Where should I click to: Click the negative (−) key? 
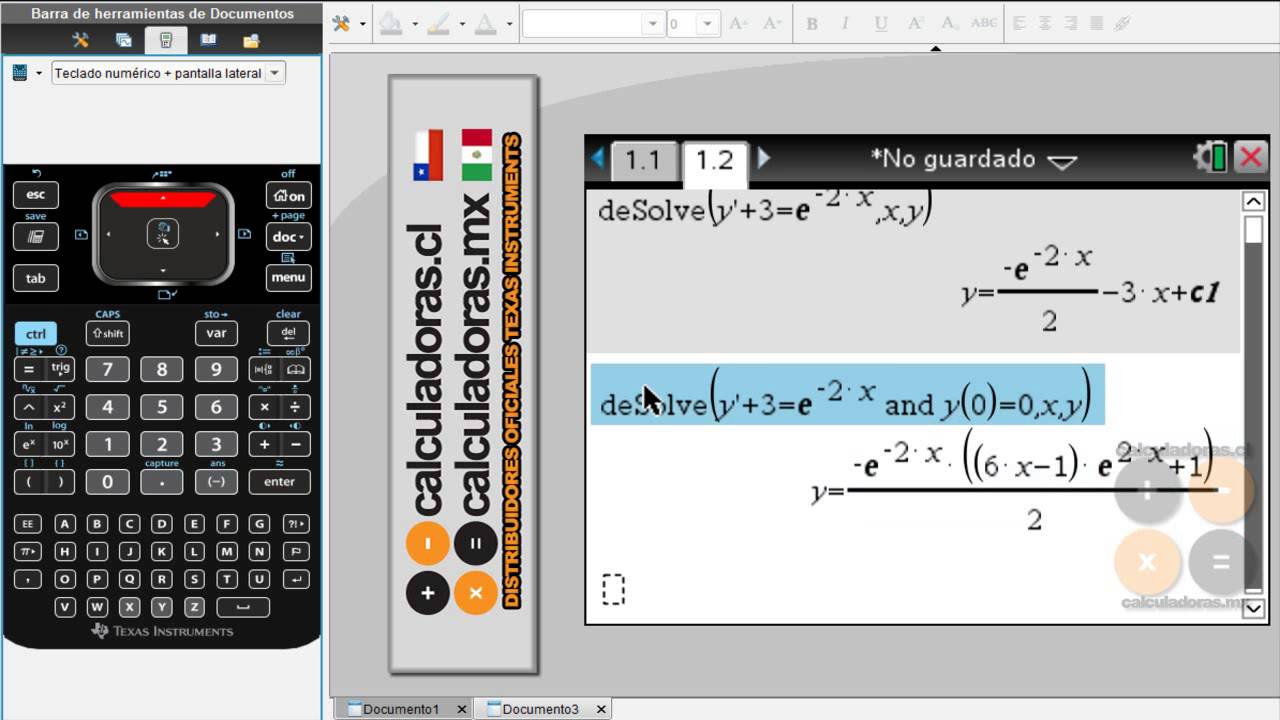pos(216,481)
